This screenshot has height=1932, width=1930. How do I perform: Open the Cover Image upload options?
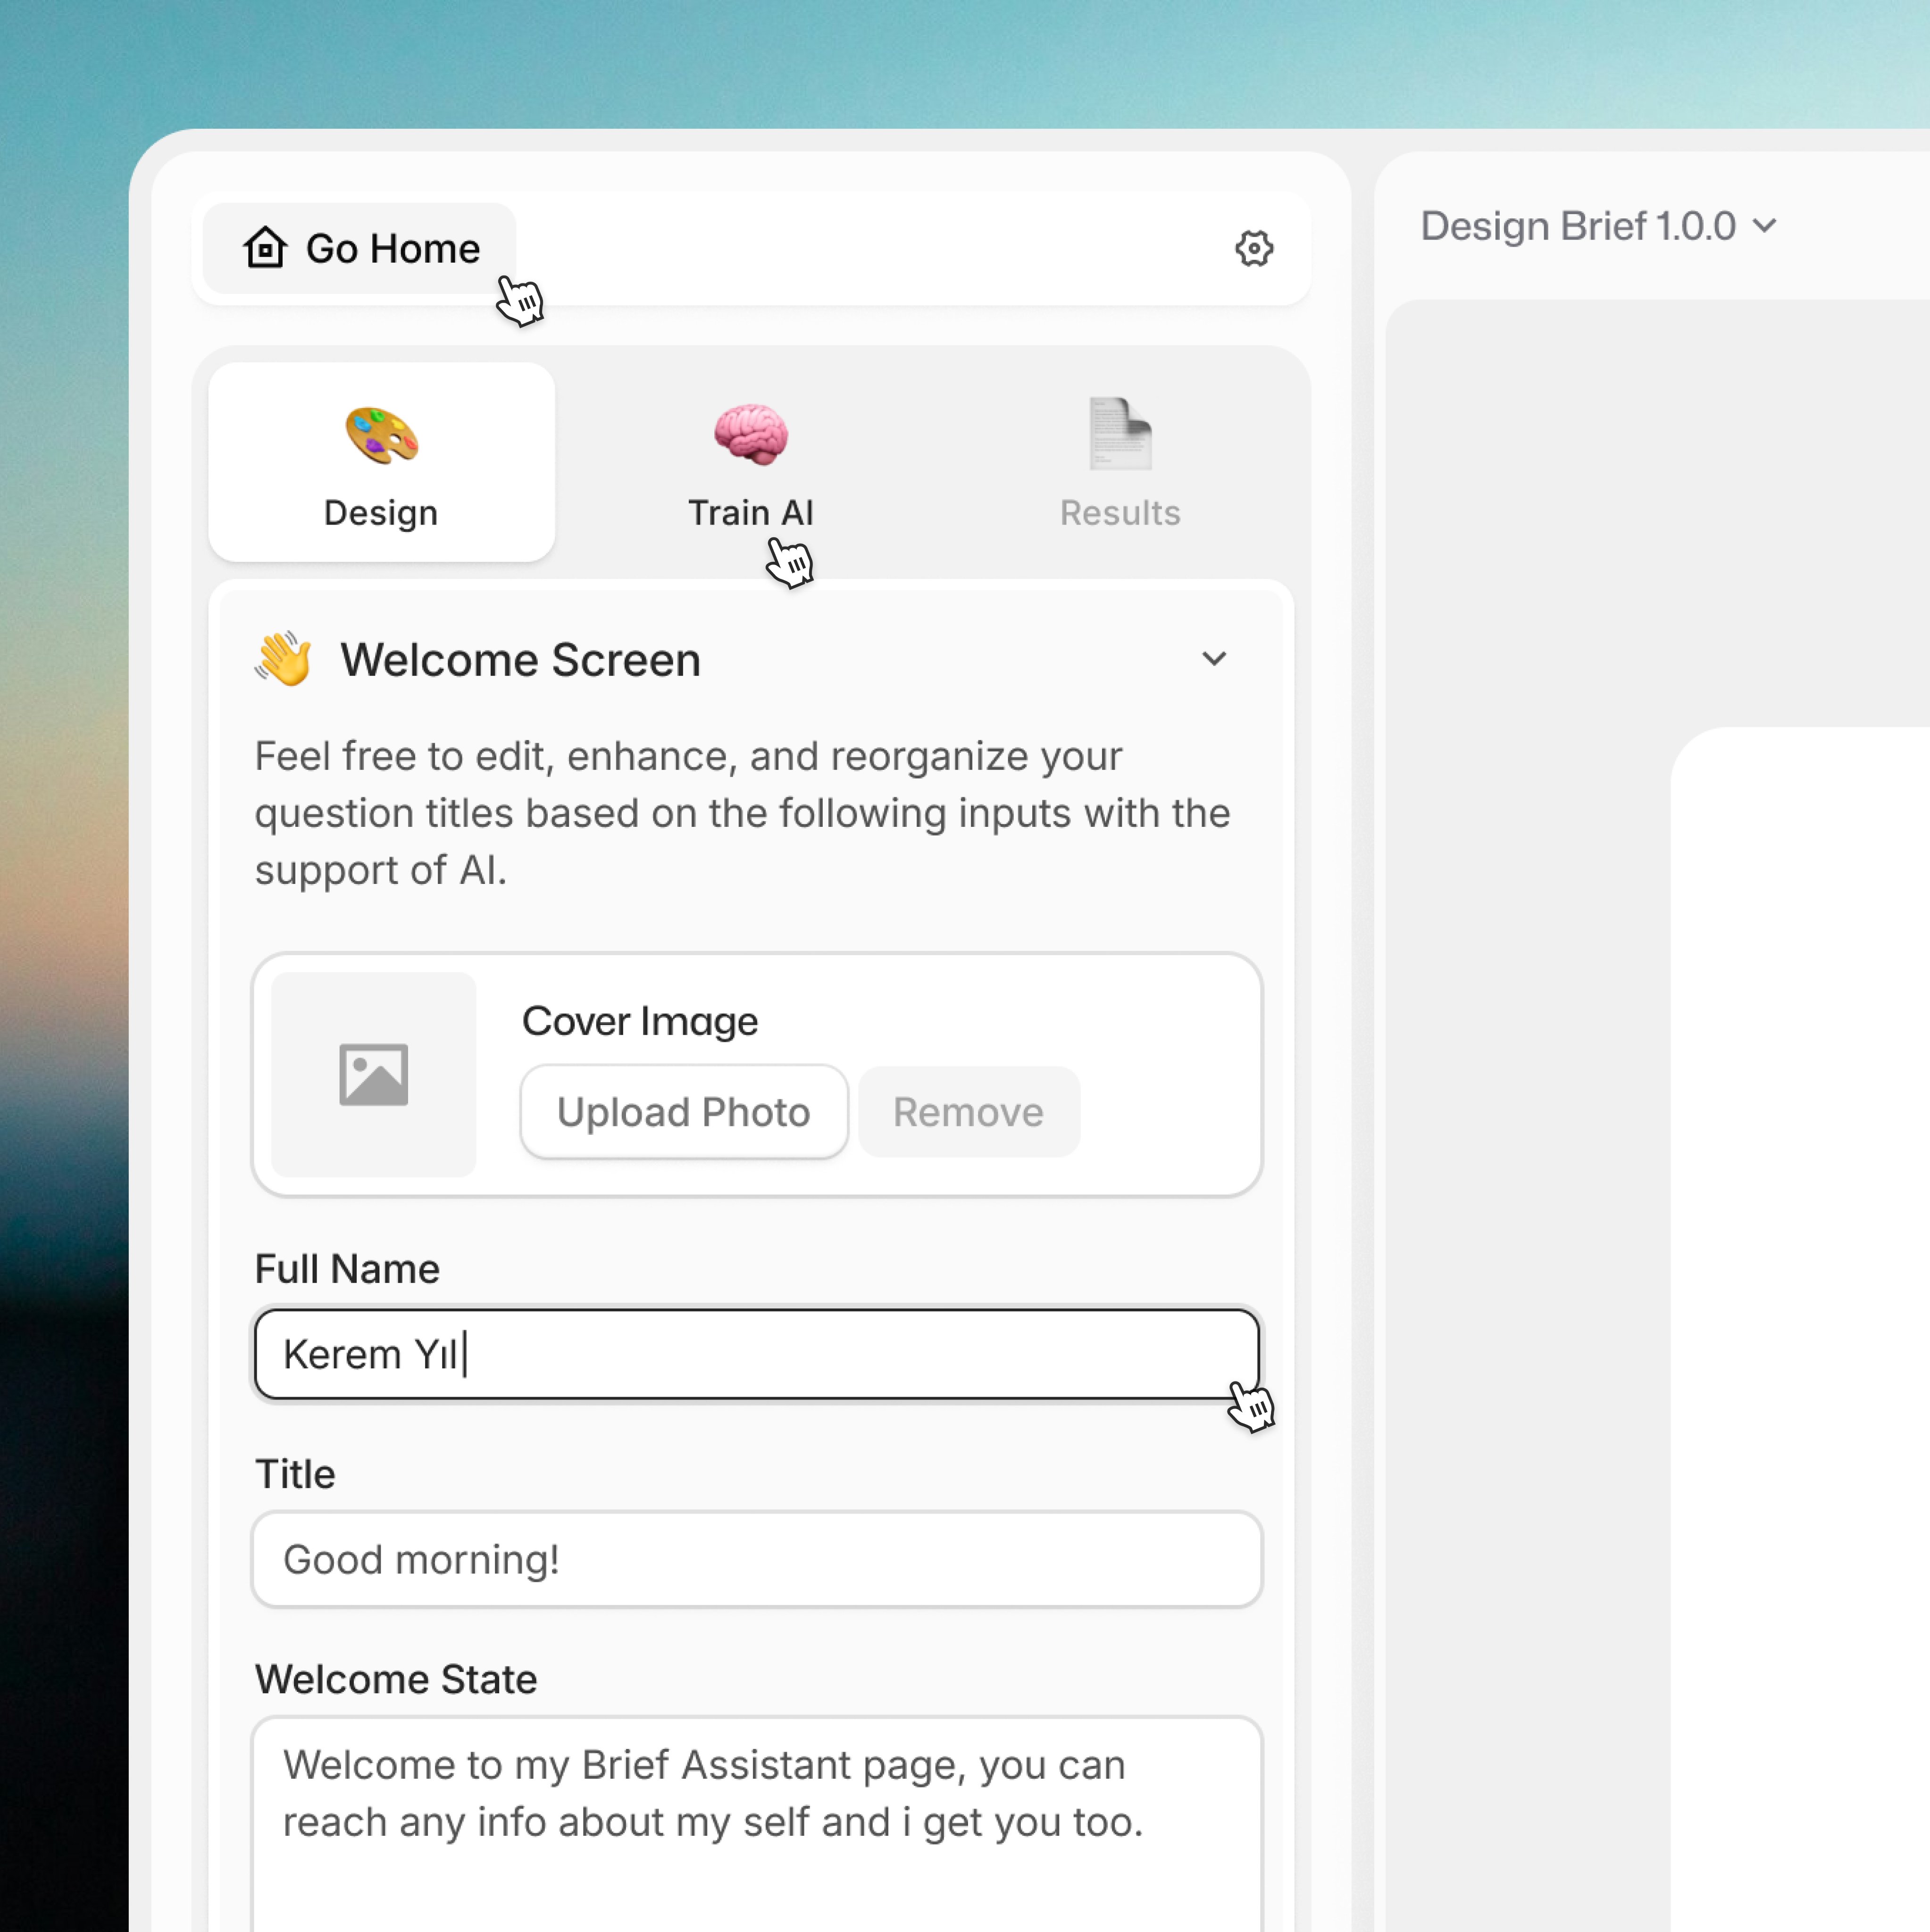tap(682, 1112)
